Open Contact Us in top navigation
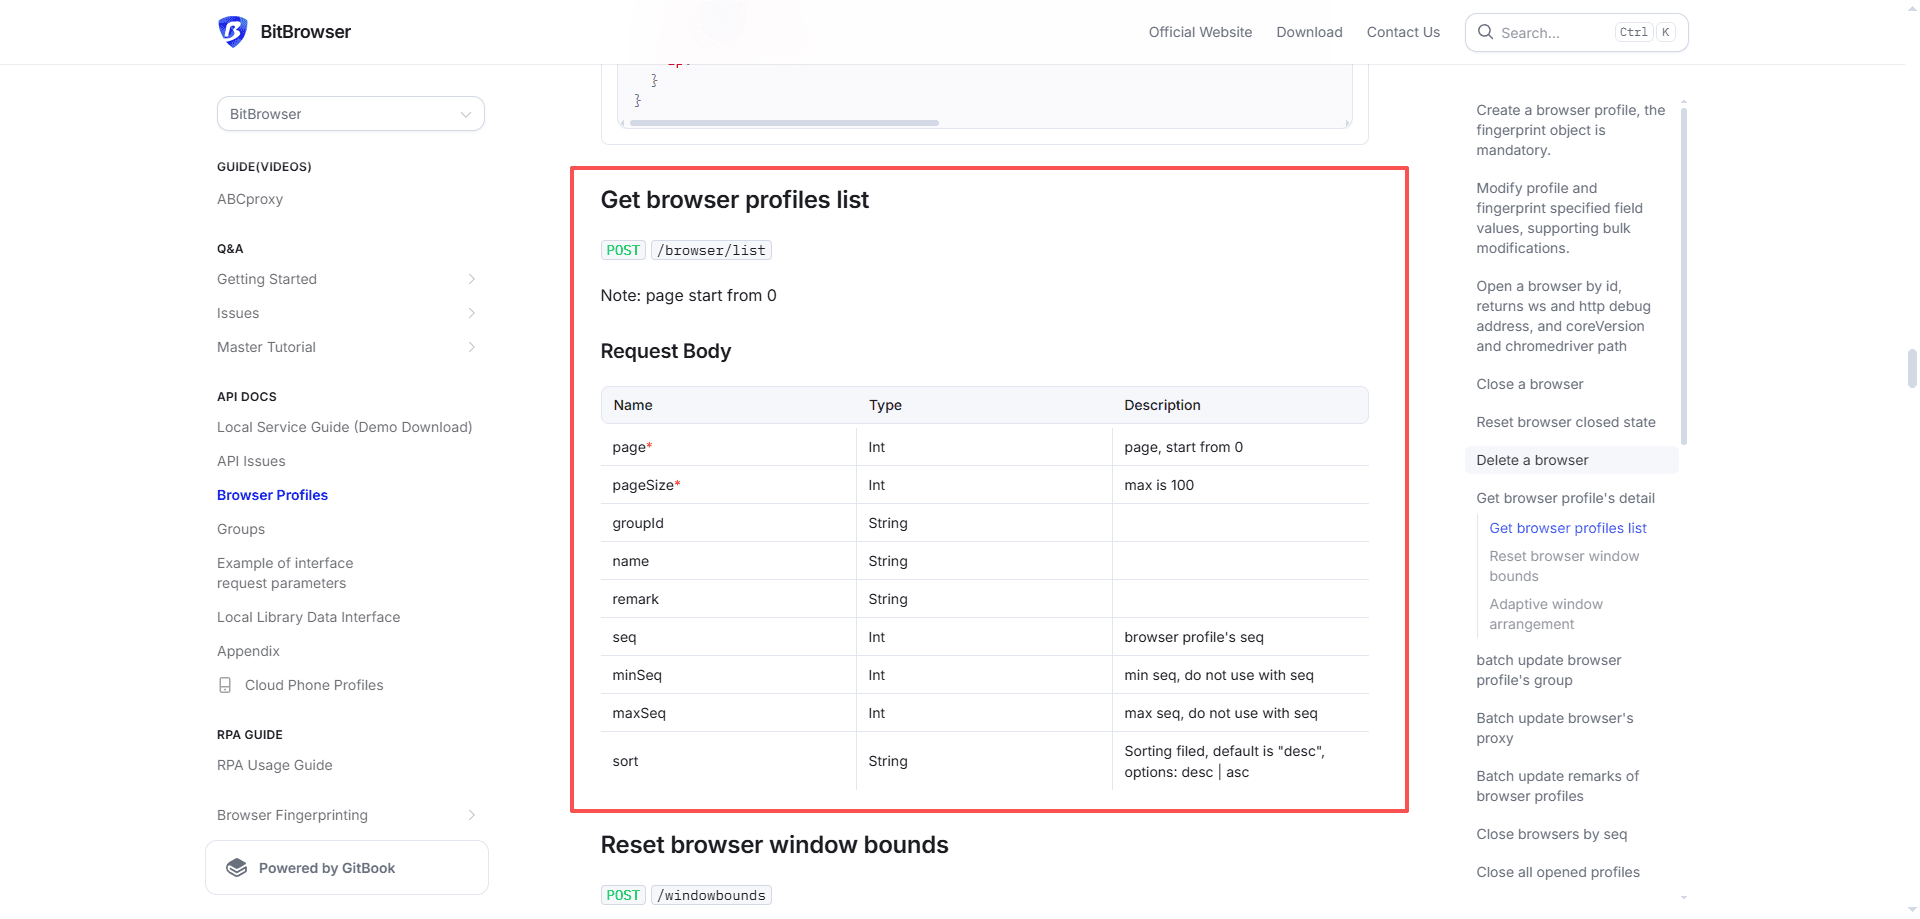Screen dimensions: 1920x919 pyautogui.click(x=1403, y=32)
